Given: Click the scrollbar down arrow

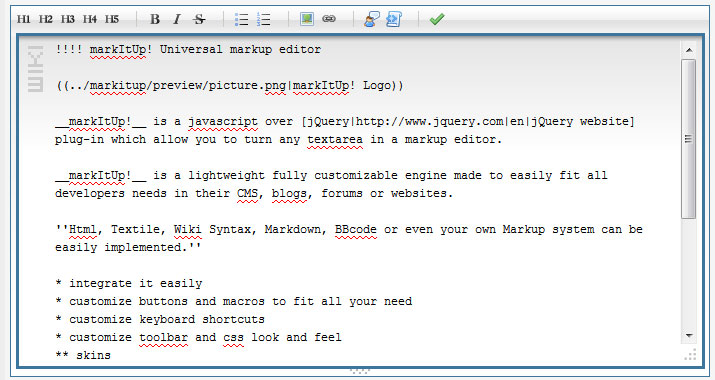Looking at the screenshot, I should pos(689,336).
